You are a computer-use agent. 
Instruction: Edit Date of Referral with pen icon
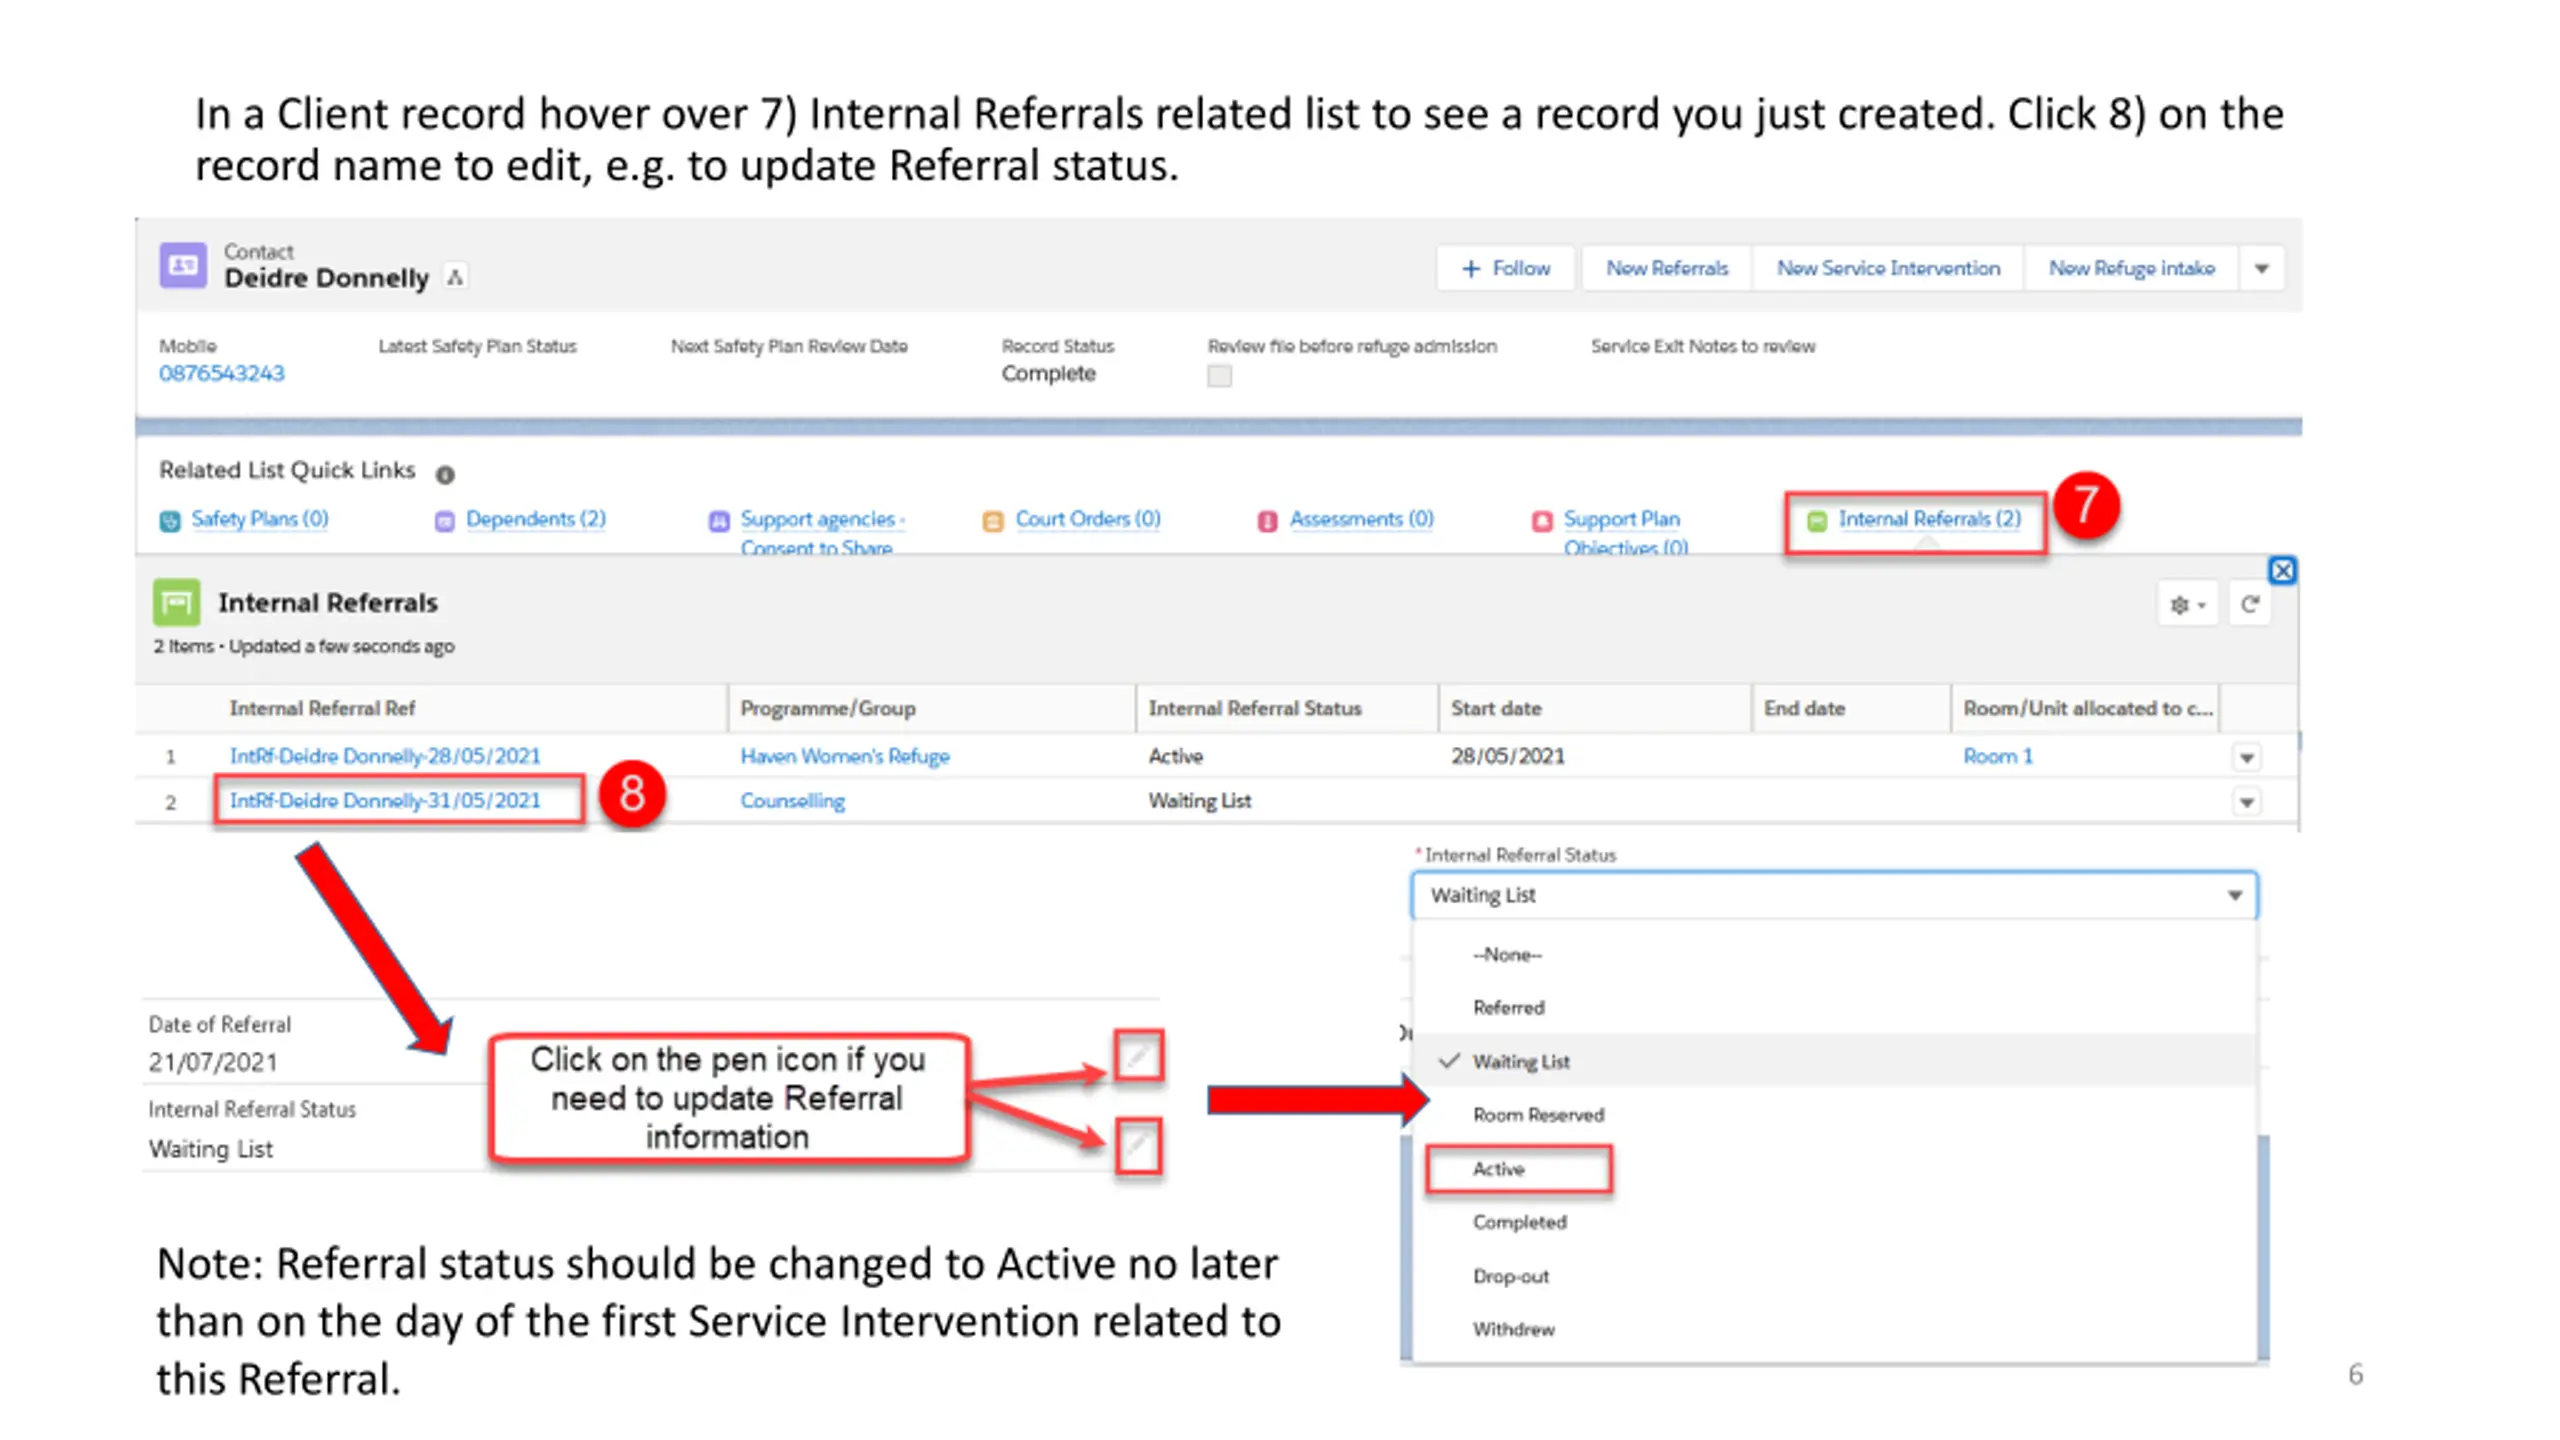pos(1138,1055)
